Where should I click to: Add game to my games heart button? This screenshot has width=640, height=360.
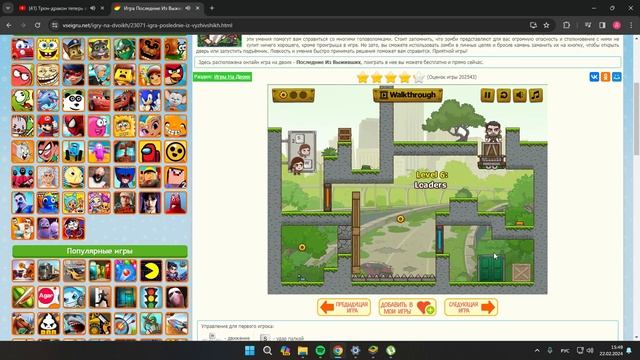(407, 307)
